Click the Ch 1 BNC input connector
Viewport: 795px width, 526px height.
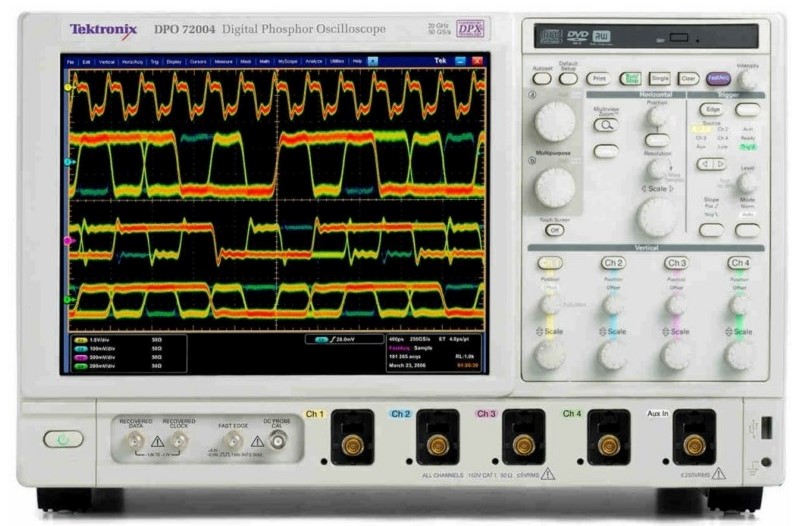click(x=351, y=443)
